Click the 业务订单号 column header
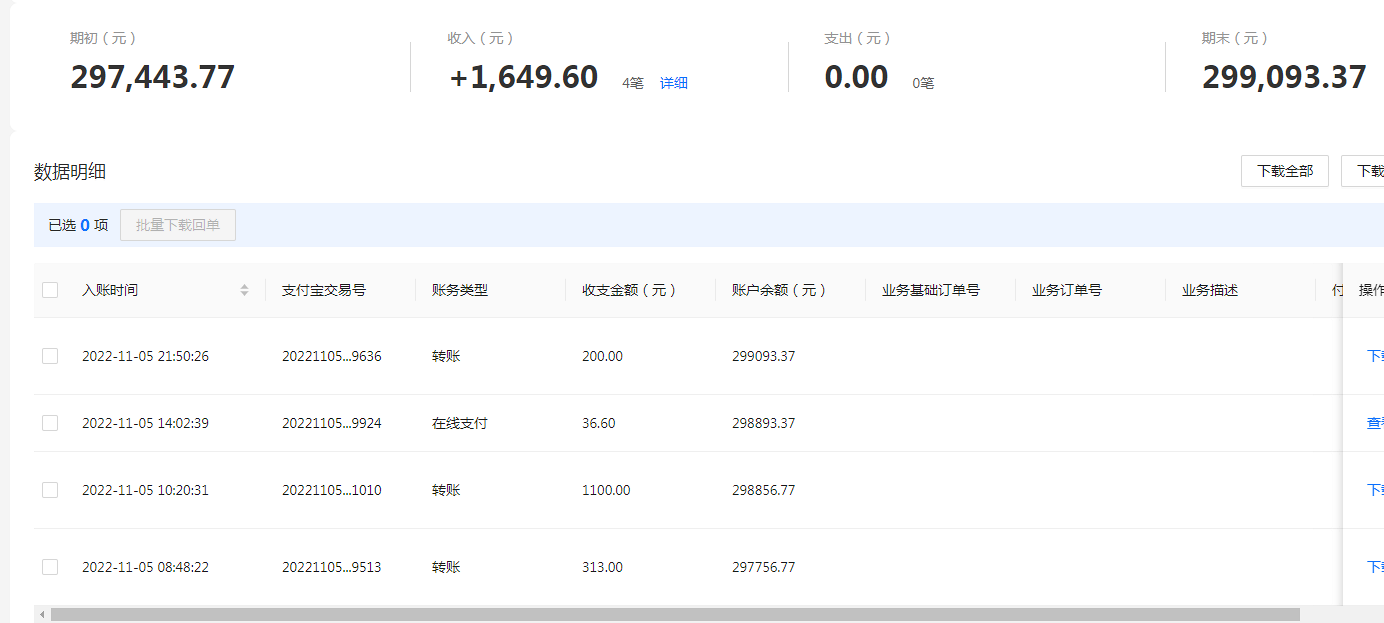This screenshot has width=1384, height=623. (x=1067, y=290)
